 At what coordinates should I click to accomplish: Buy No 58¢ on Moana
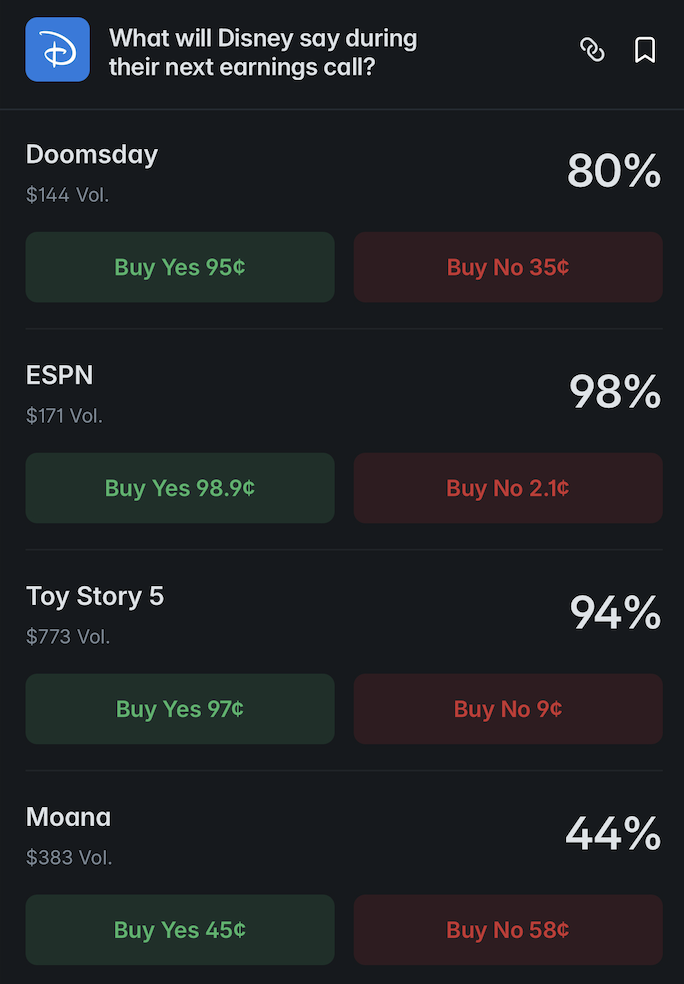(508, 930)
